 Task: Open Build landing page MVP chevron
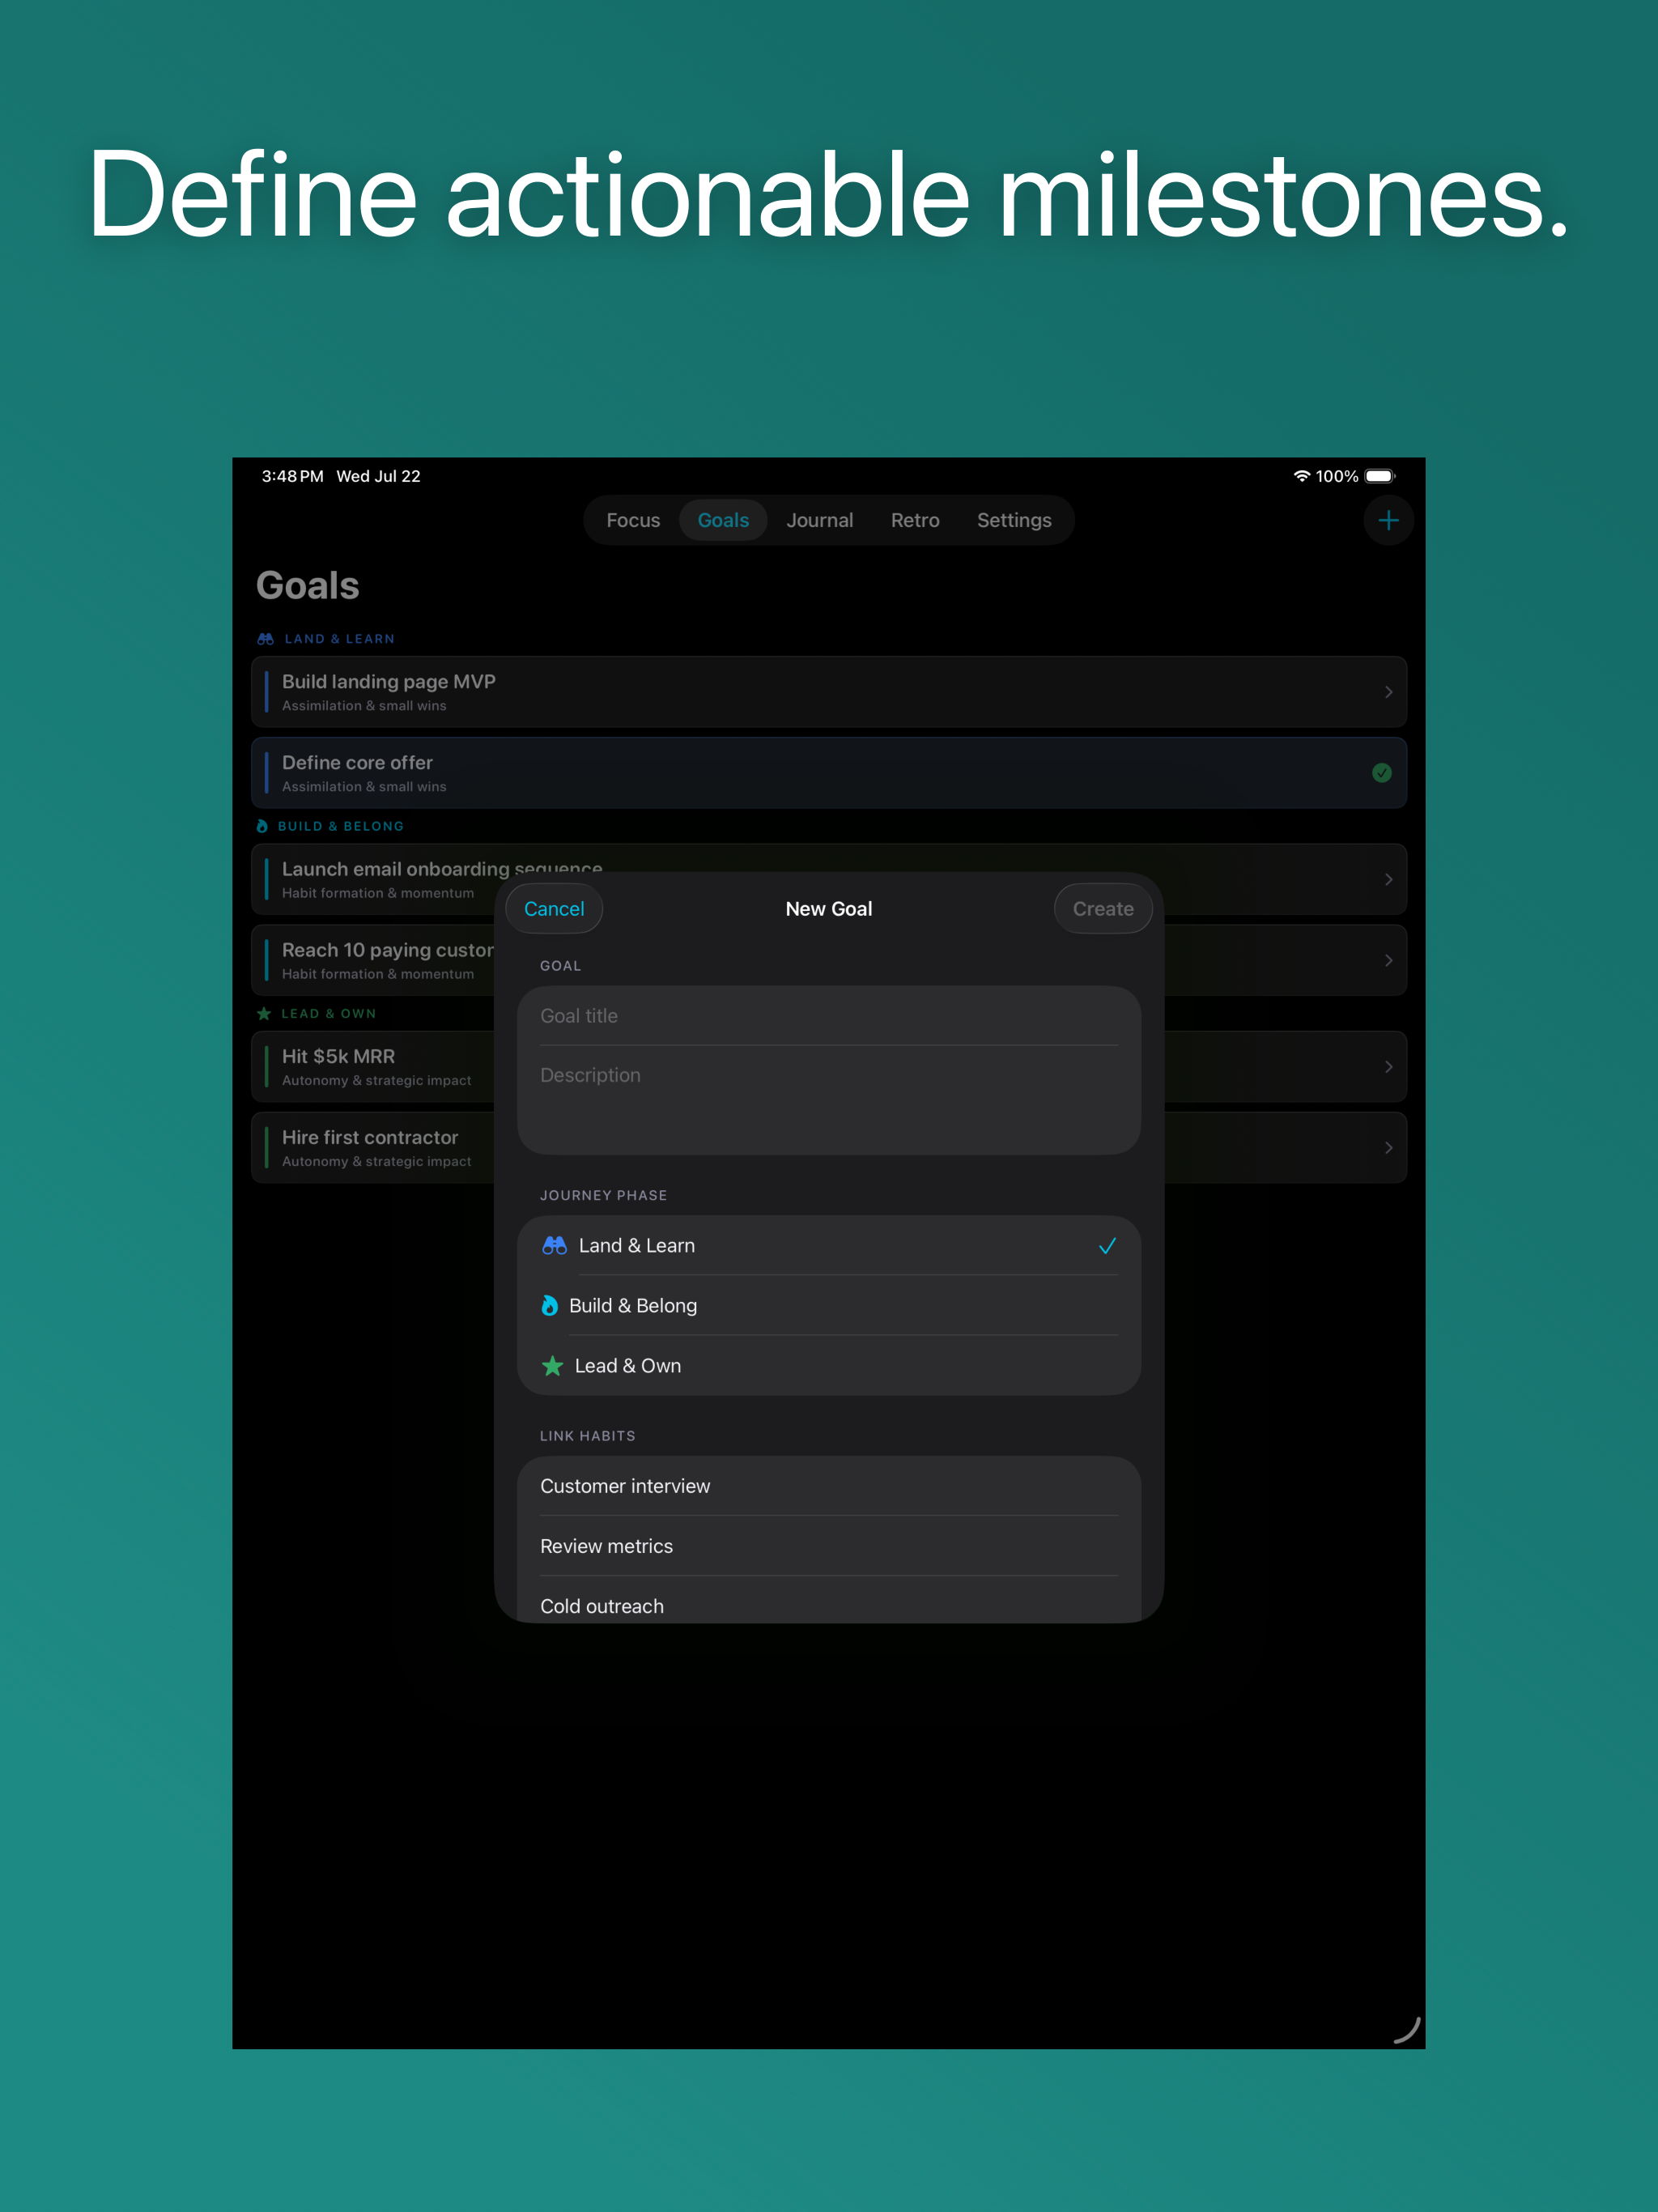click(1388, 692)
